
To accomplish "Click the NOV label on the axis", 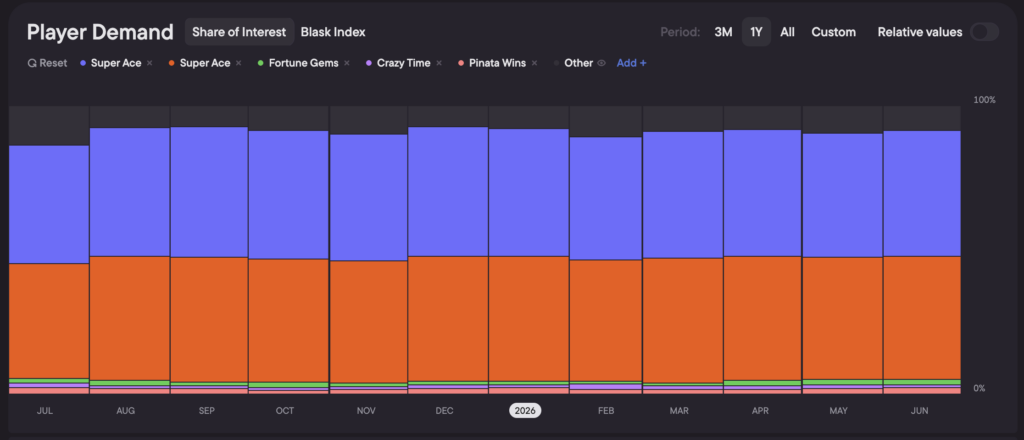I will (366, 411).
